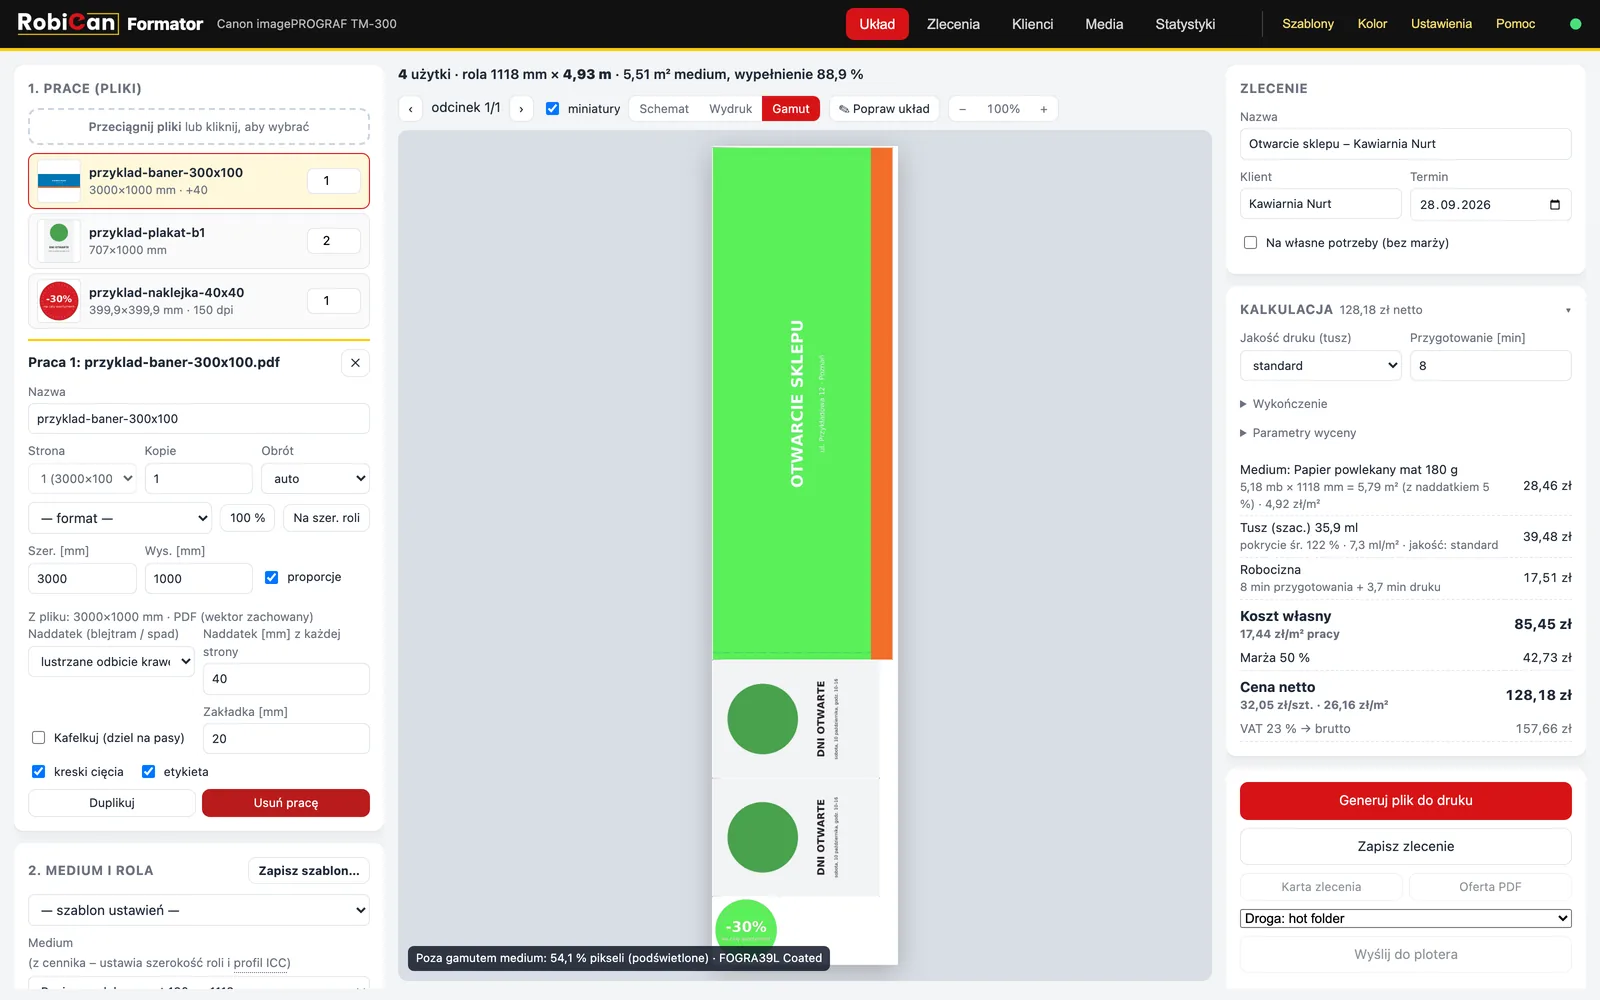Zoom in with plus button
The image size is (1600, 1000).
pyautogui.click(x=1043, y=109)
